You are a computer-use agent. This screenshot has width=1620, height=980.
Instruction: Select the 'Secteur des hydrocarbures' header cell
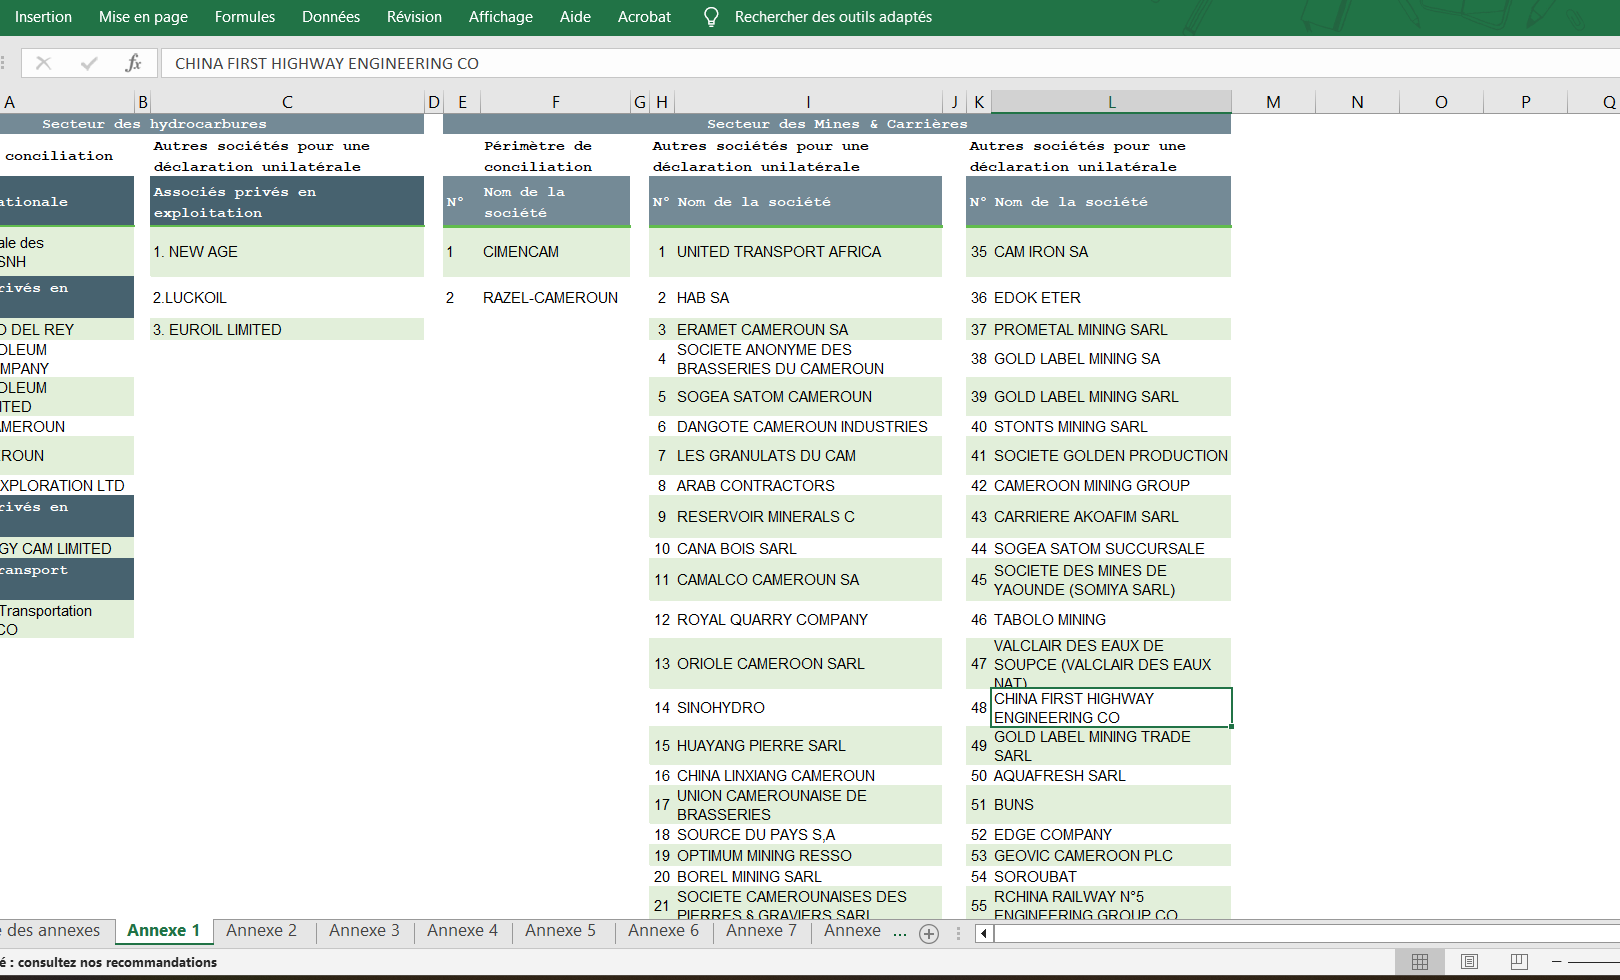212,124
